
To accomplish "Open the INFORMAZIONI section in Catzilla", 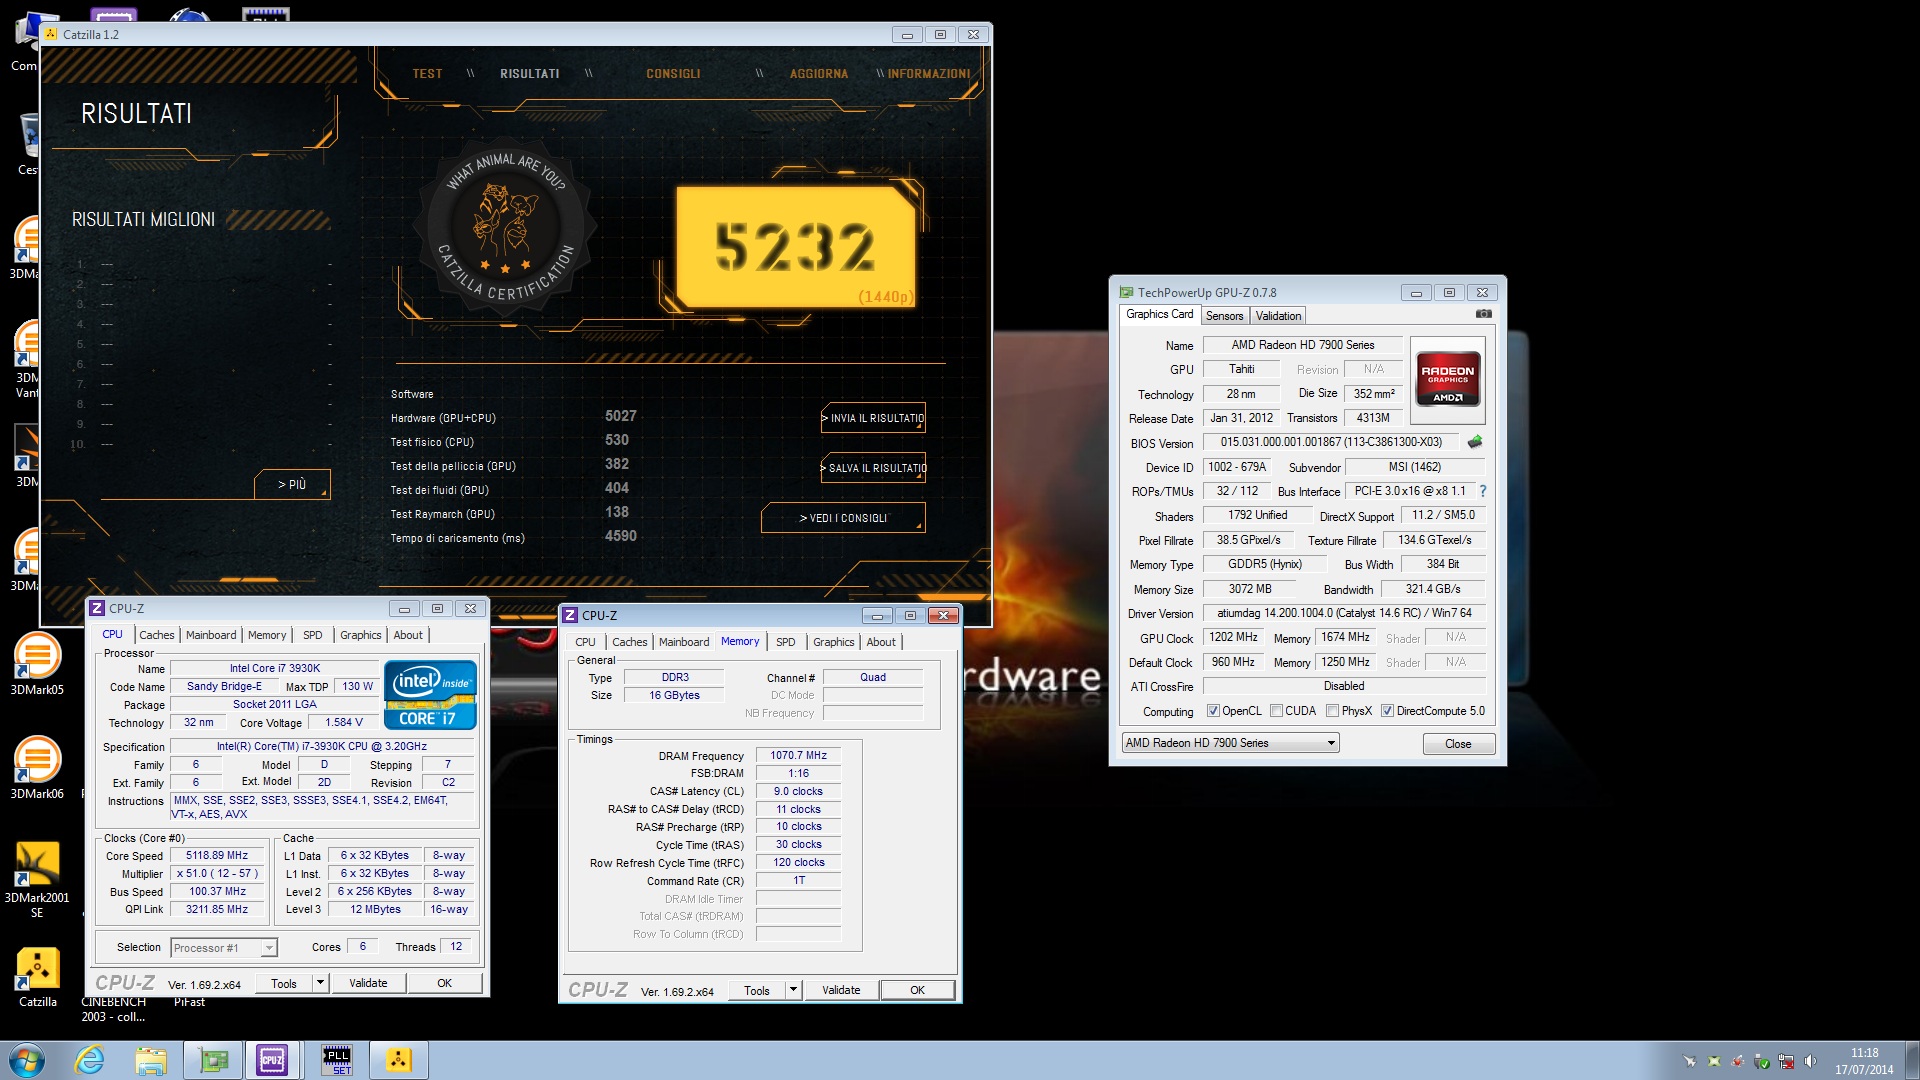I will (929, 74).
